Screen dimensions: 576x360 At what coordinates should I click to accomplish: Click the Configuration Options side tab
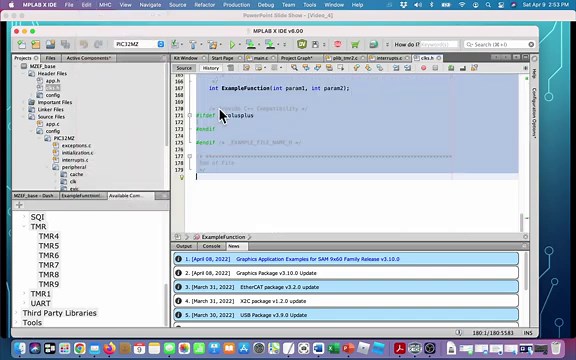click(x=534, y=113)
